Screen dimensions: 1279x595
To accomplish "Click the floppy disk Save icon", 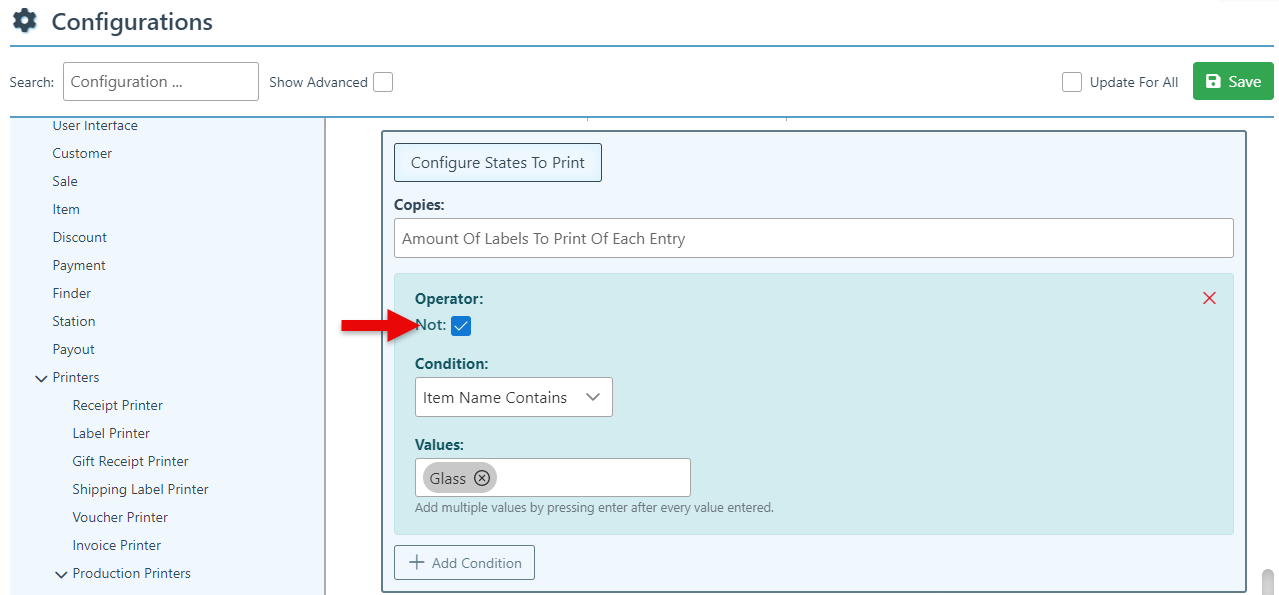I will point(1214,82).
